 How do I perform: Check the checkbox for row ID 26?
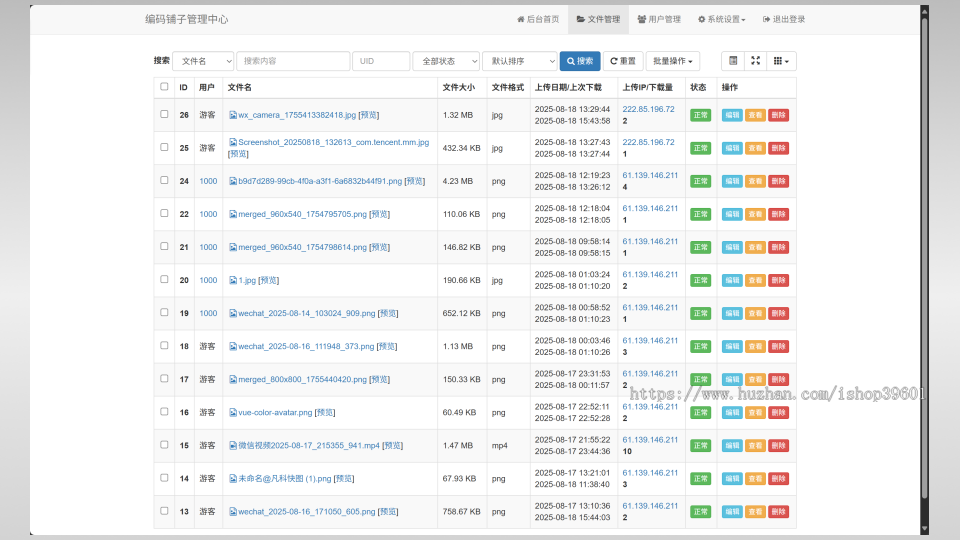coord(164,114)
